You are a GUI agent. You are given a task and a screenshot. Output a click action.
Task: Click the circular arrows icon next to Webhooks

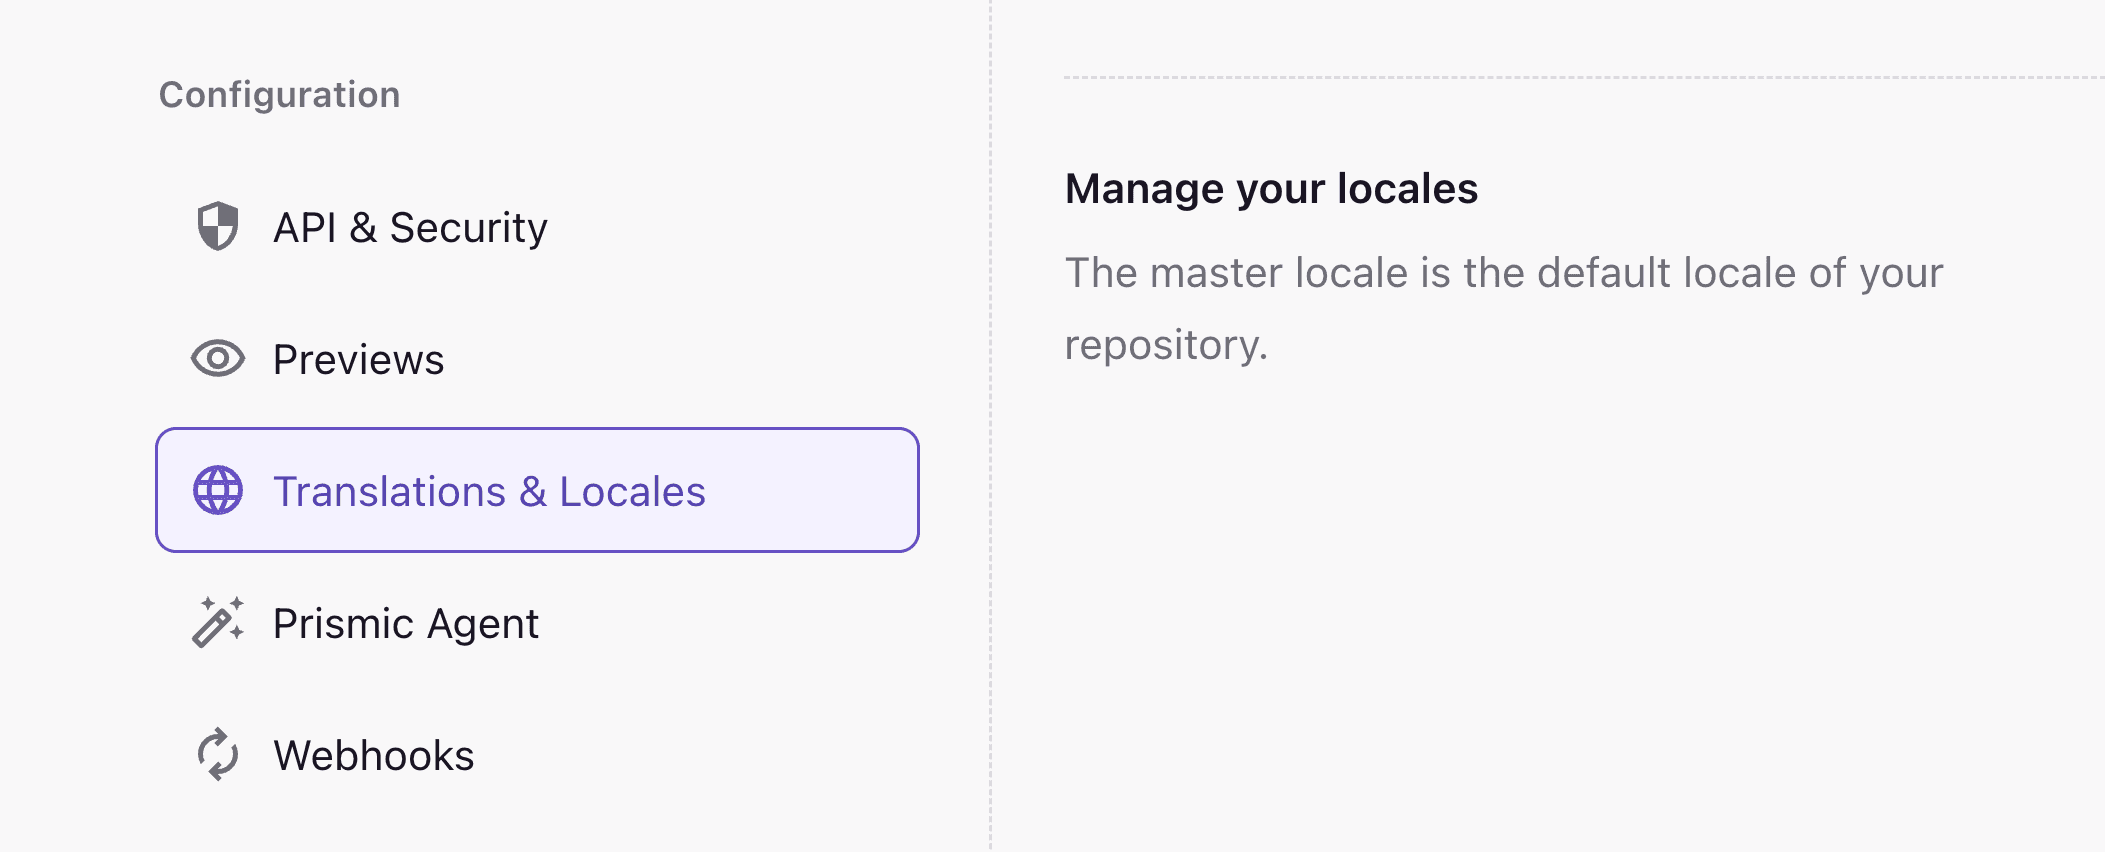tap(218, 755)
